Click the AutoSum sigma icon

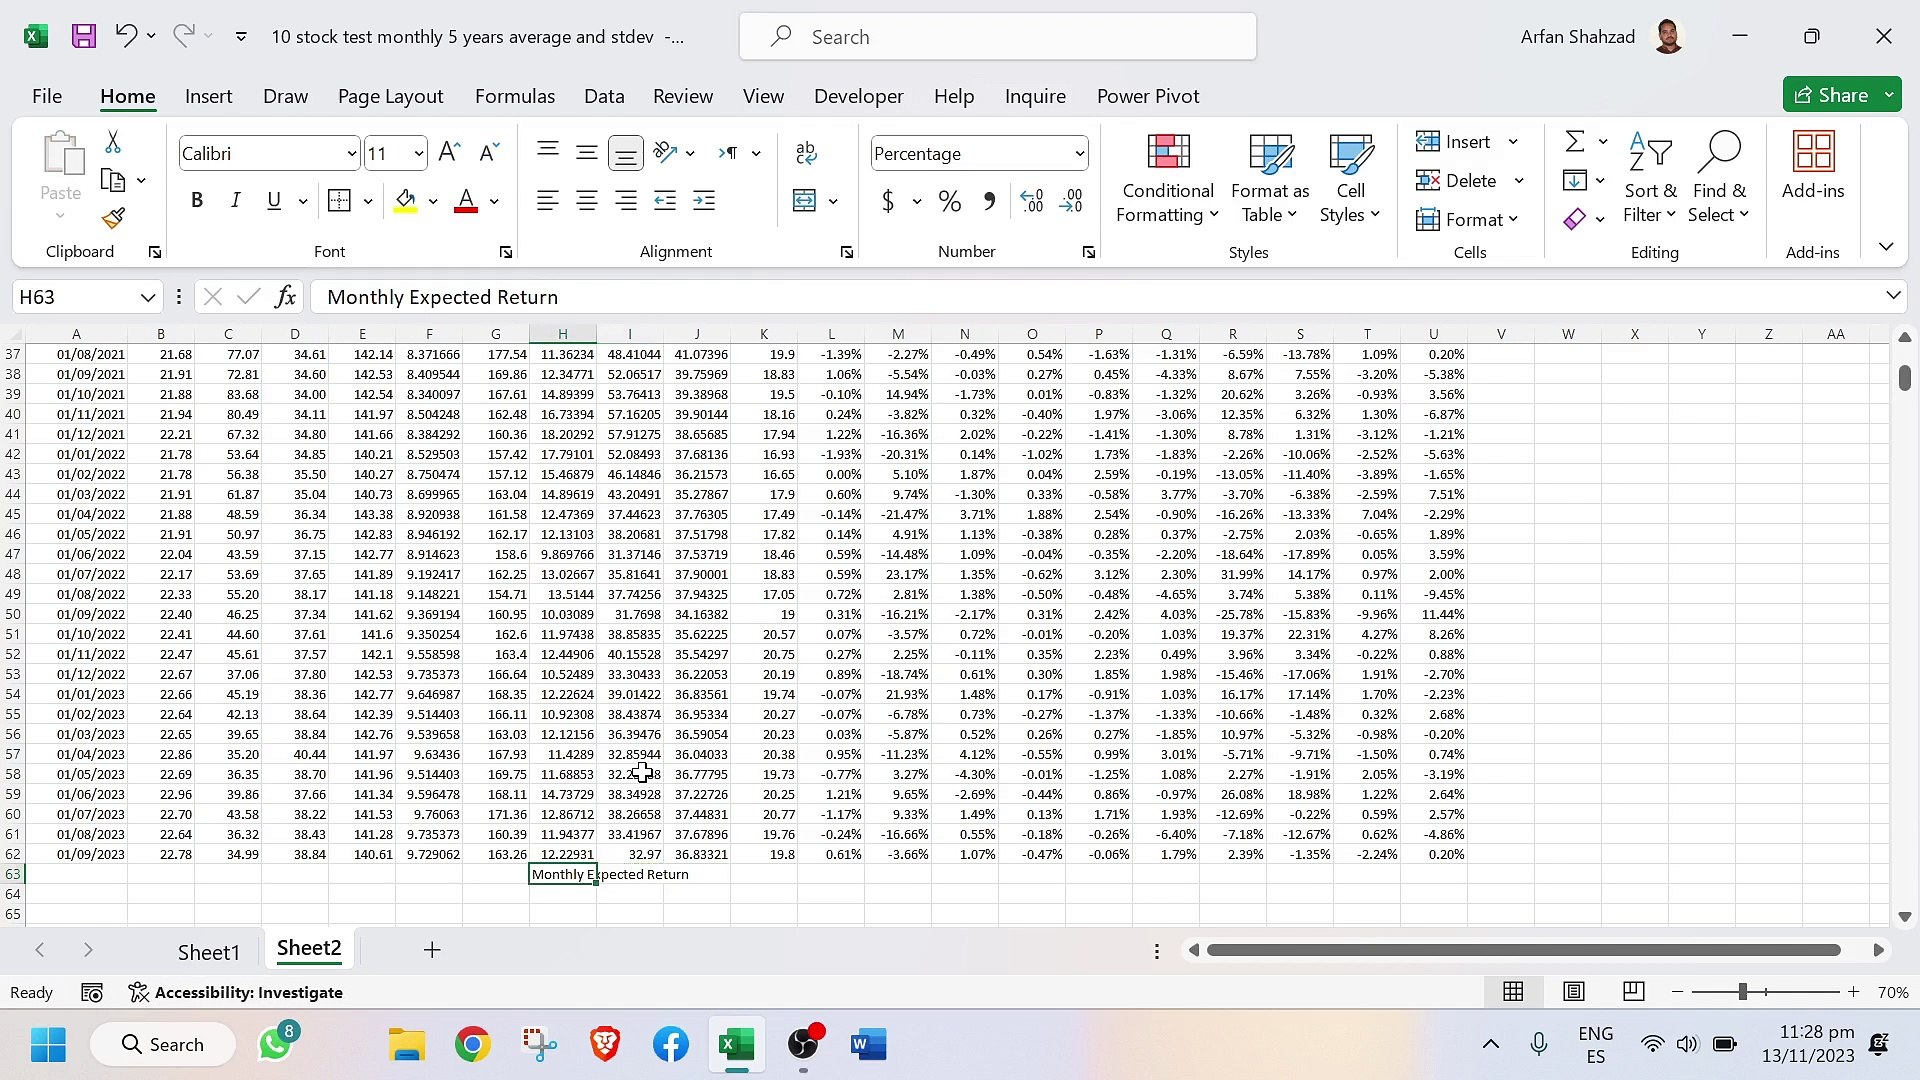point(1575,142)
